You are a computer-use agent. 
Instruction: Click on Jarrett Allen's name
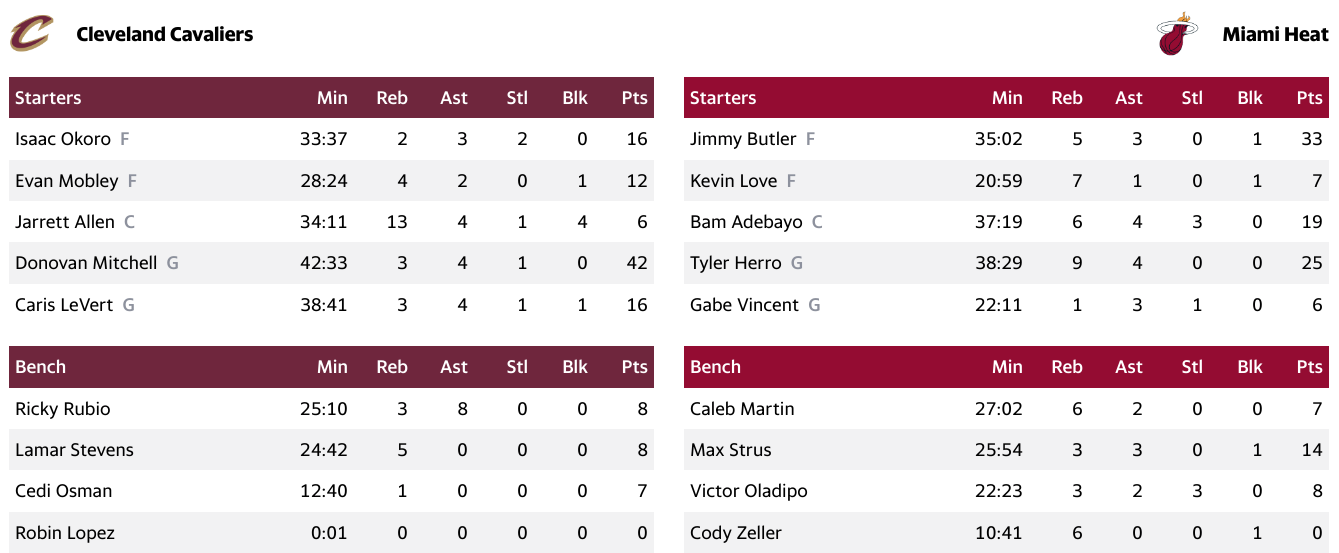(65, 222)
